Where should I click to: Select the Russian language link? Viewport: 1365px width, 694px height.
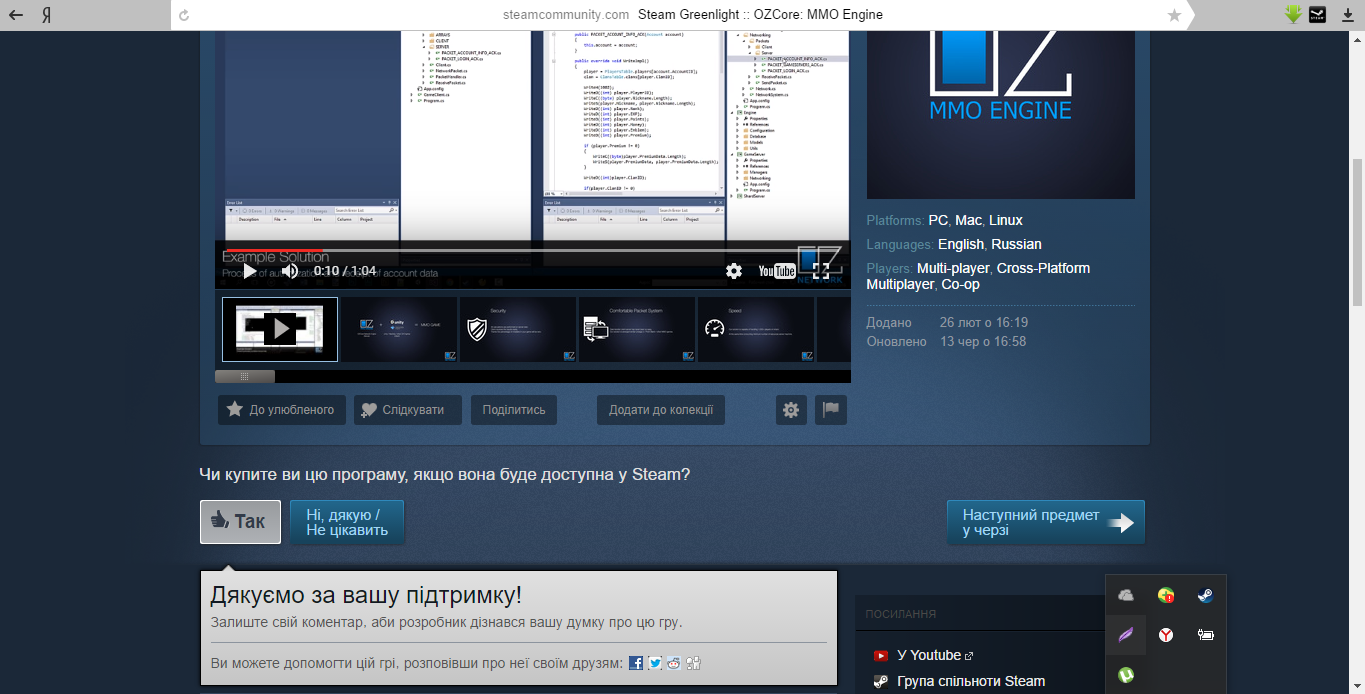1016,244
